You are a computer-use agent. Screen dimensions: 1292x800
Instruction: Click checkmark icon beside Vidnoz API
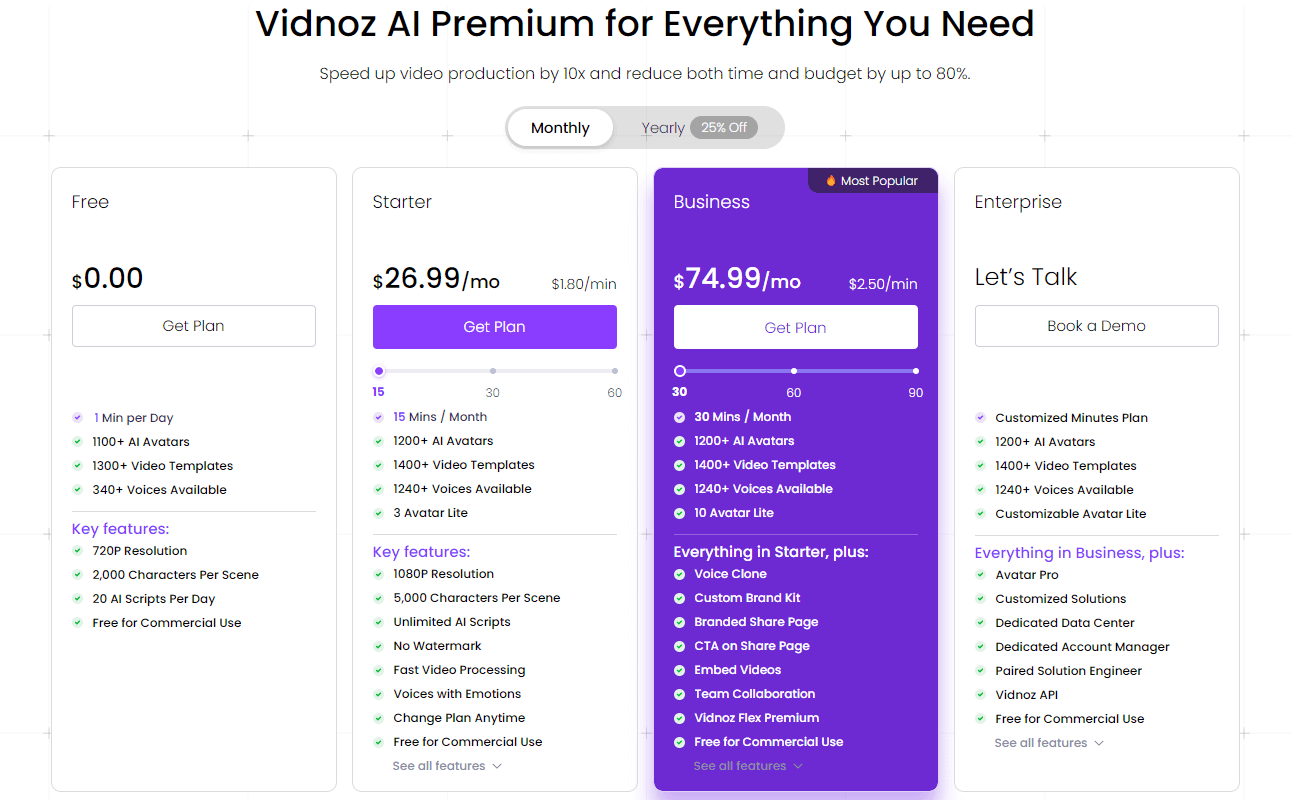tap(981, 695)
